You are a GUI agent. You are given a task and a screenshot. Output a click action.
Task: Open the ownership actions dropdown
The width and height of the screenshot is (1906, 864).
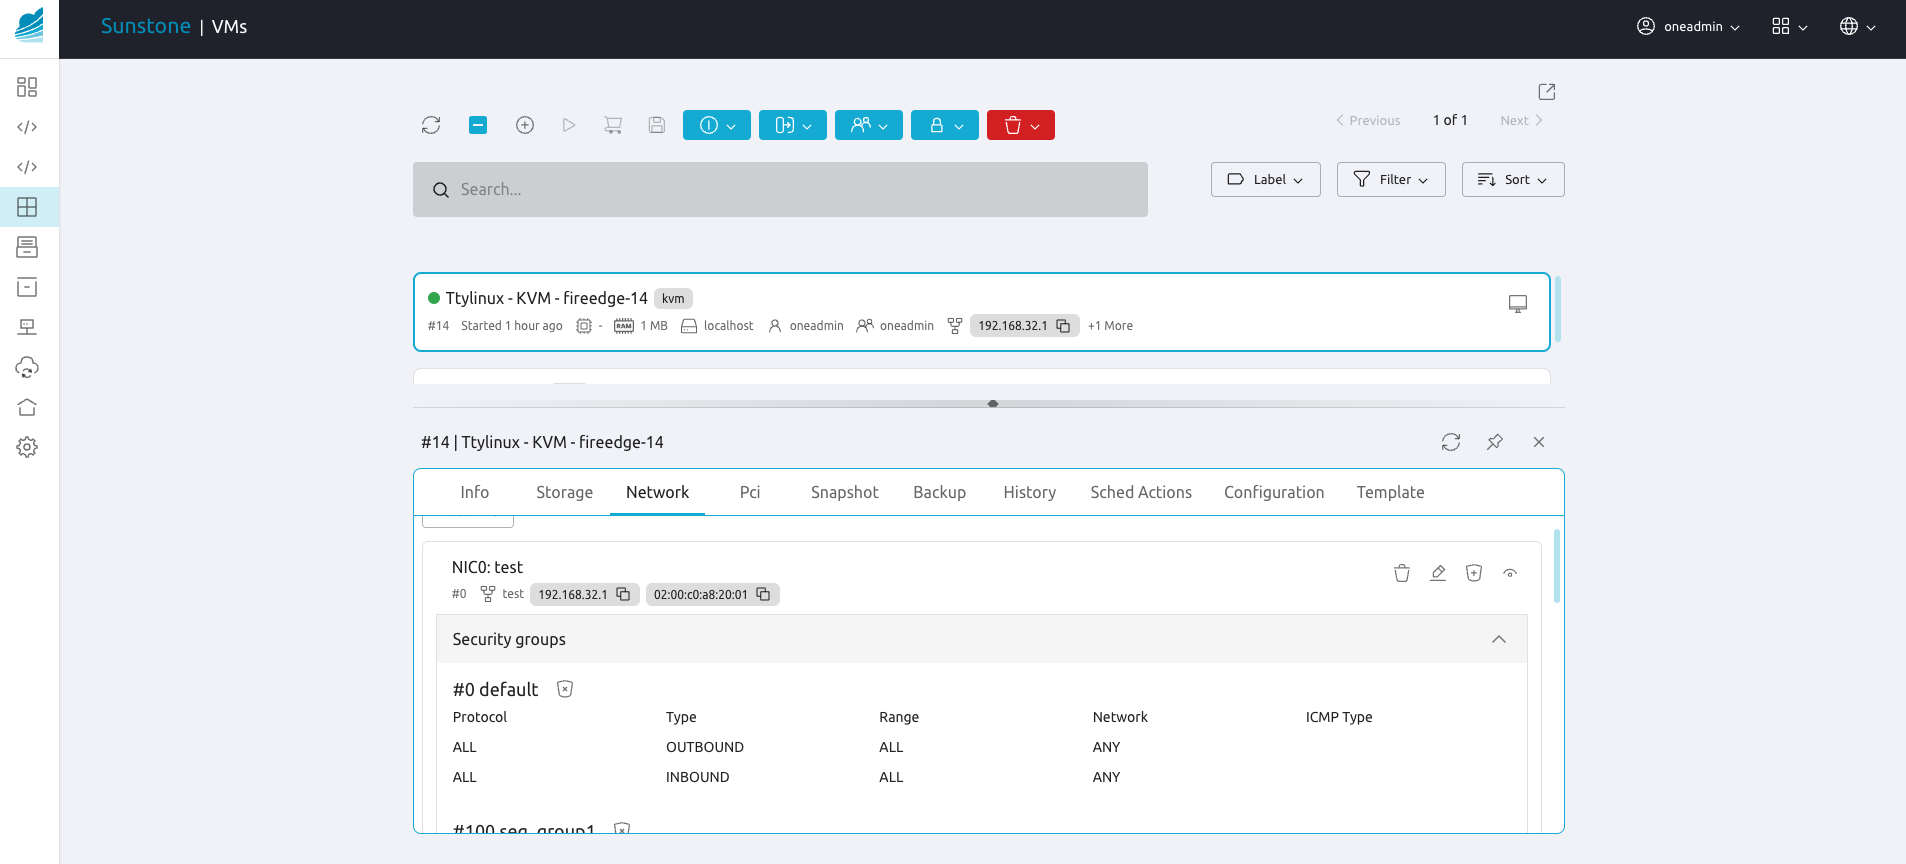pyautogui.click(x=869, y=125)
